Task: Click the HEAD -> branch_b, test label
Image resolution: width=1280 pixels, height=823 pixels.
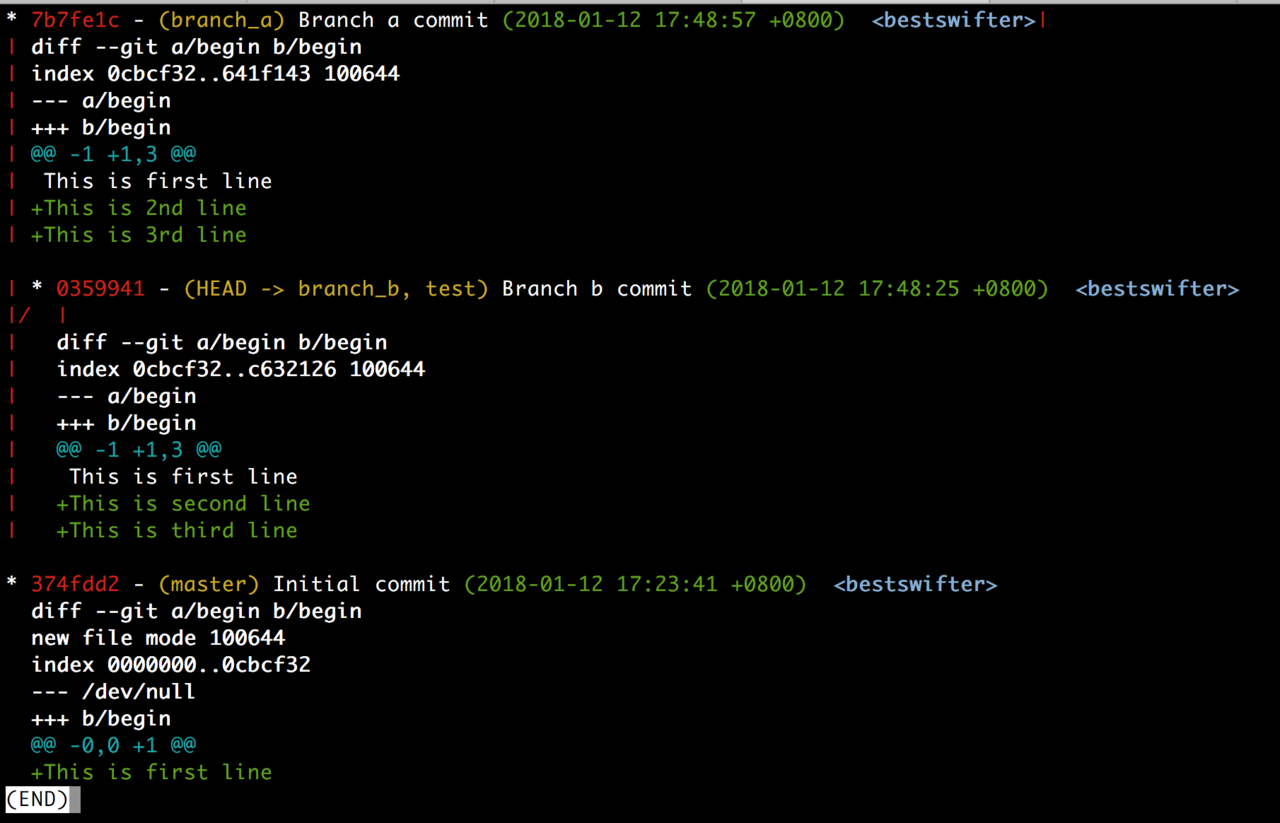Action: tap(336, 289)
